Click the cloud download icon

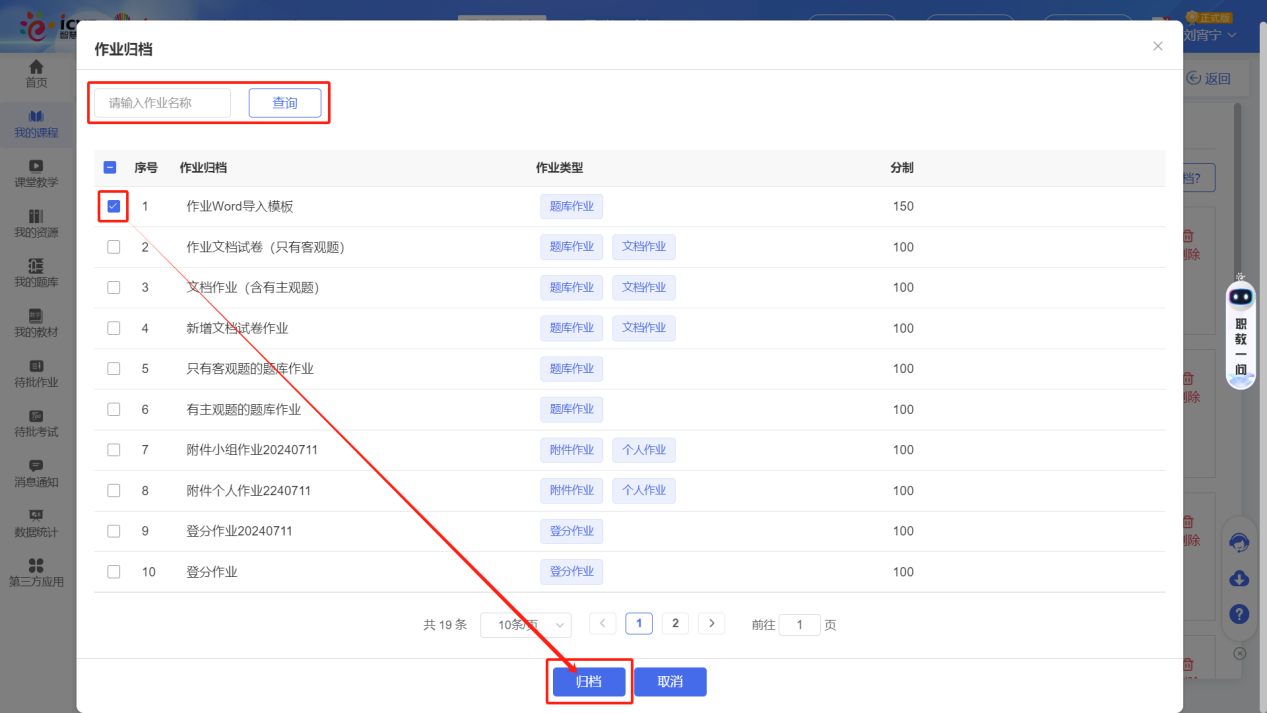[x=1239, y=579]
